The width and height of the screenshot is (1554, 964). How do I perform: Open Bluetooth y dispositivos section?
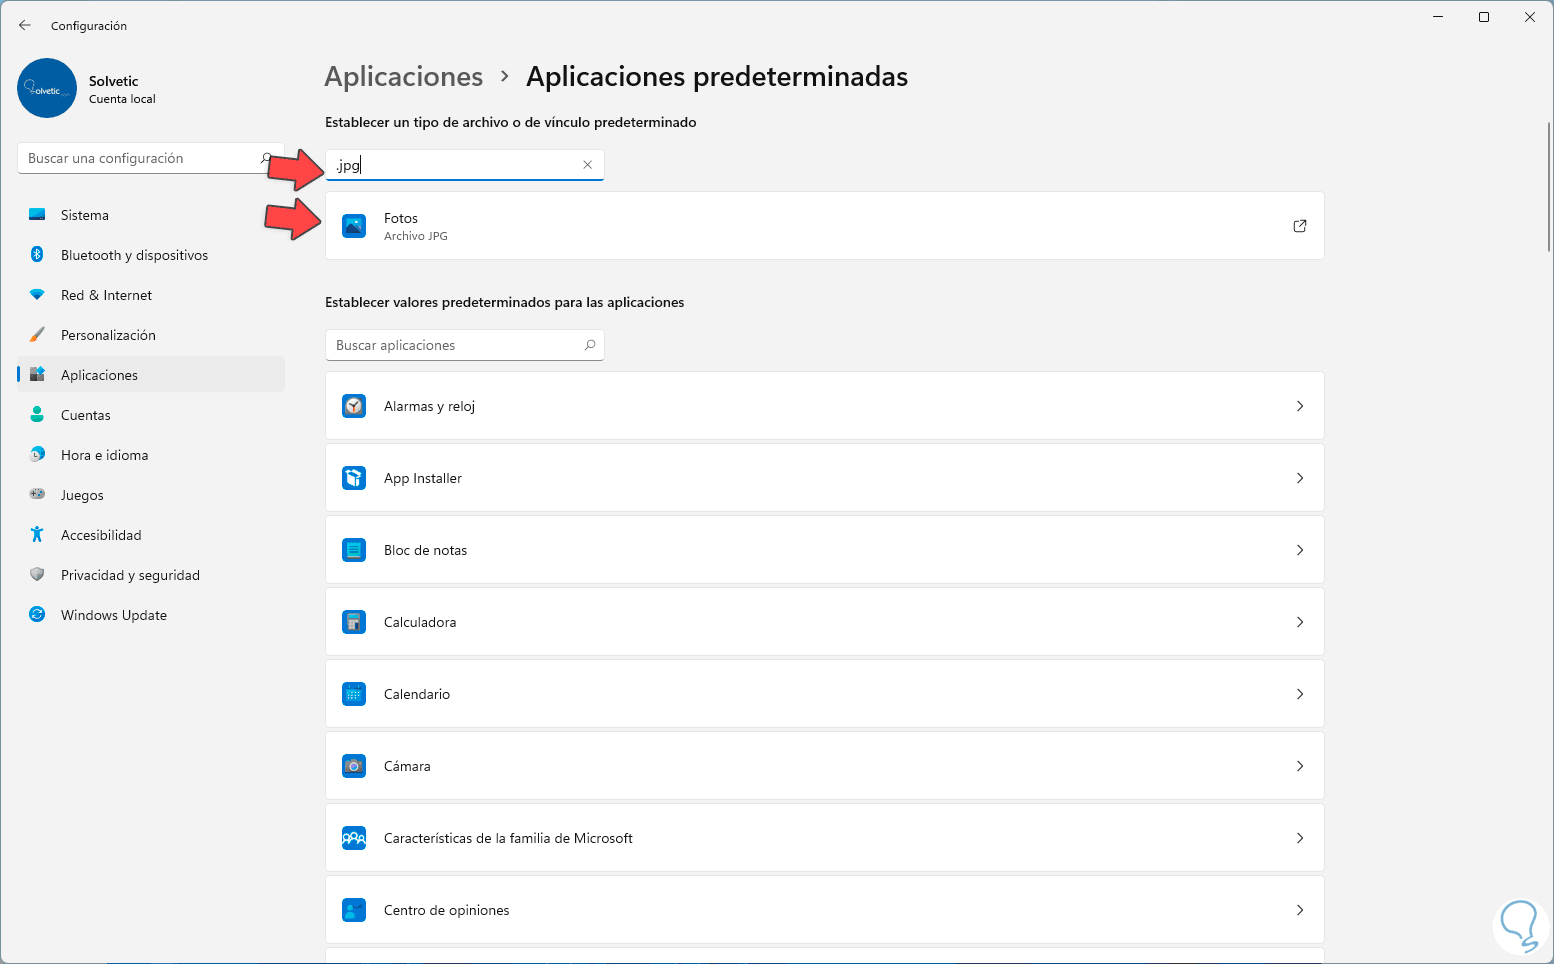point(134,255)
